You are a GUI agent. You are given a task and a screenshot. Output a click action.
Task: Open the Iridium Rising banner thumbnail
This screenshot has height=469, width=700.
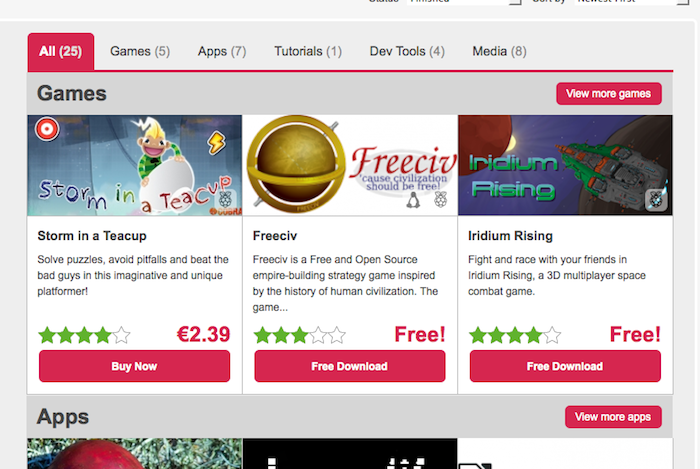[565, 165]
